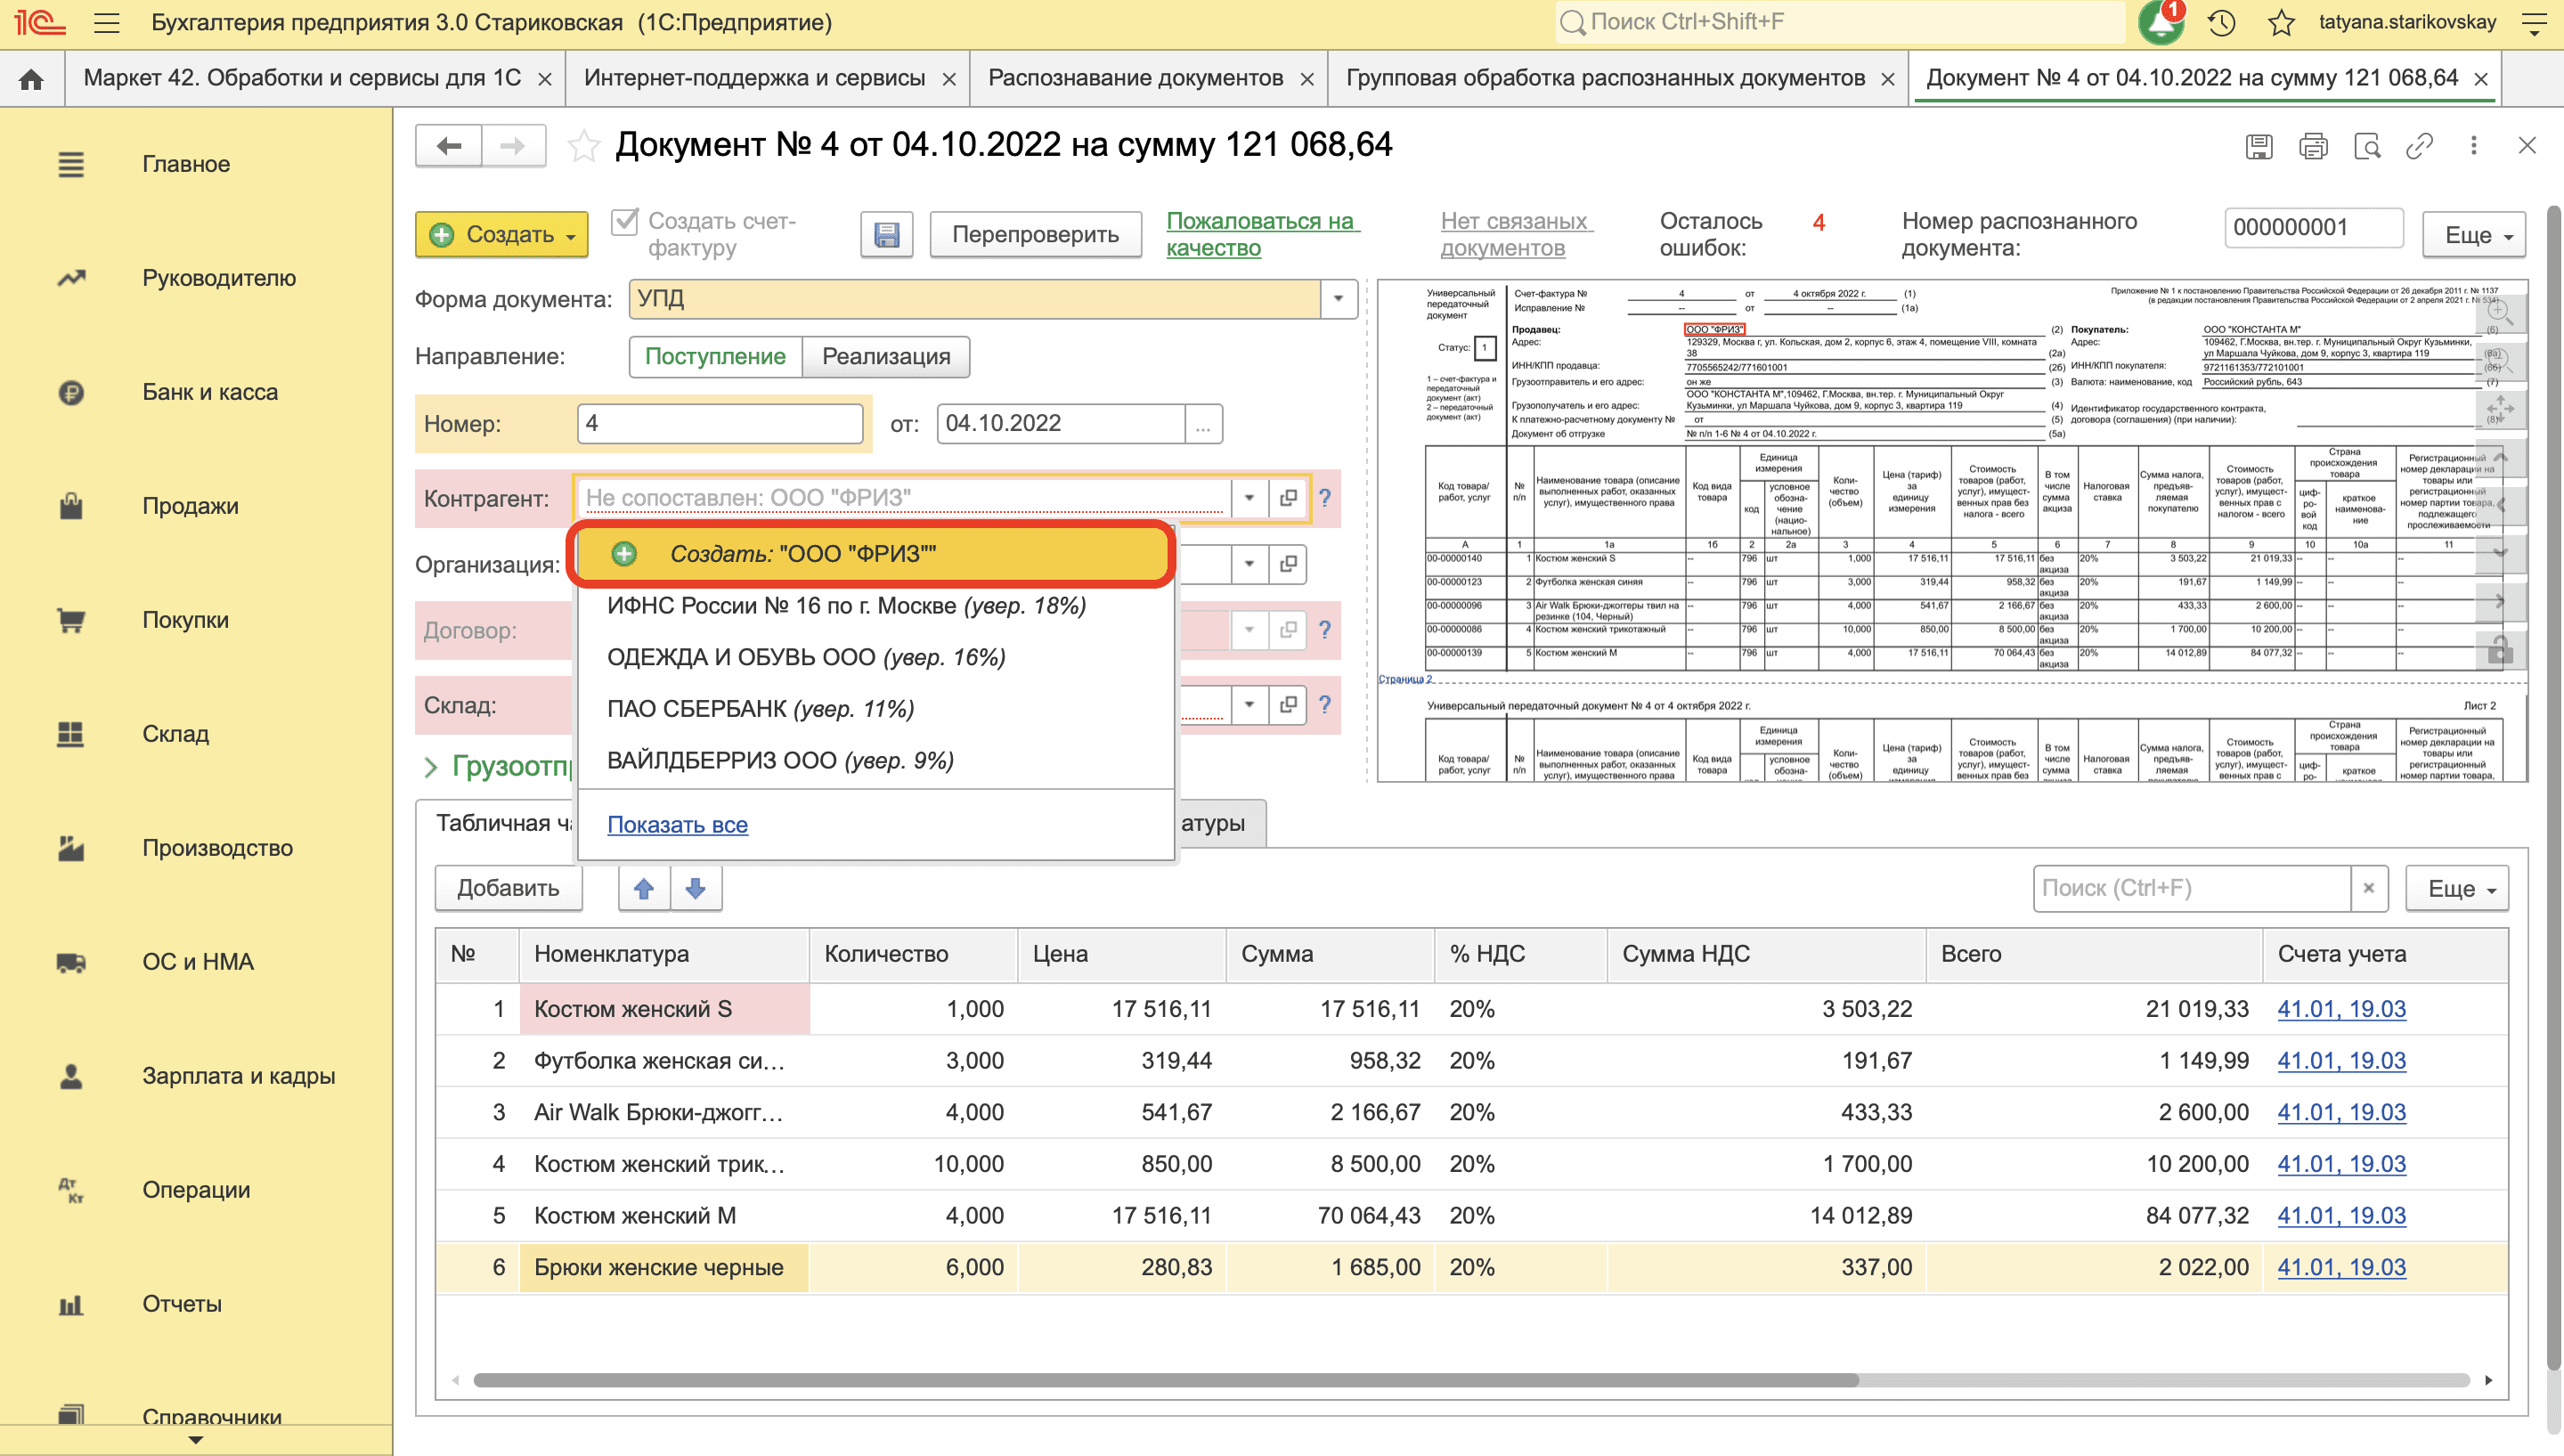Viewport: 2564px width, 1456px height.
Task: Open the Показать все link
Action: point(677,825)
